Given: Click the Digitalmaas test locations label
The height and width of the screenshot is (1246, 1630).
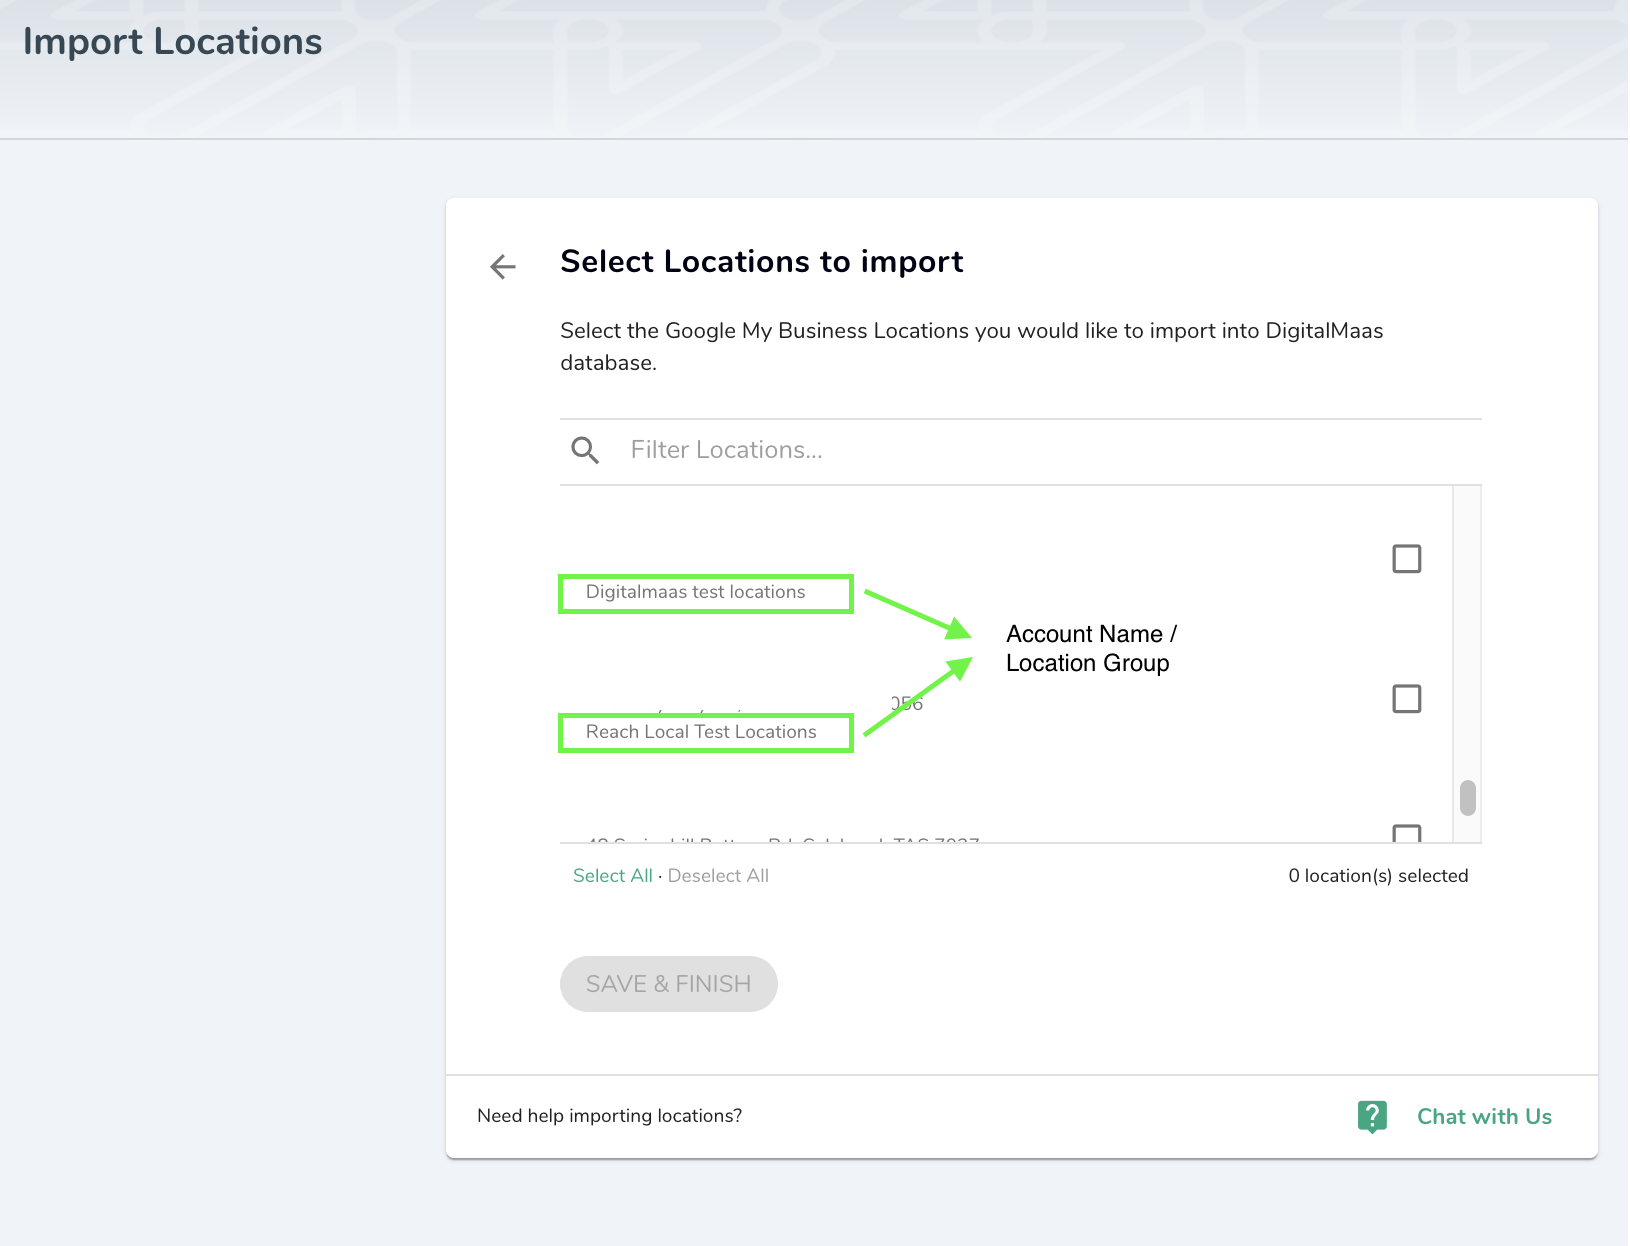Looking at the screenshot, I should tap(695, 592).
